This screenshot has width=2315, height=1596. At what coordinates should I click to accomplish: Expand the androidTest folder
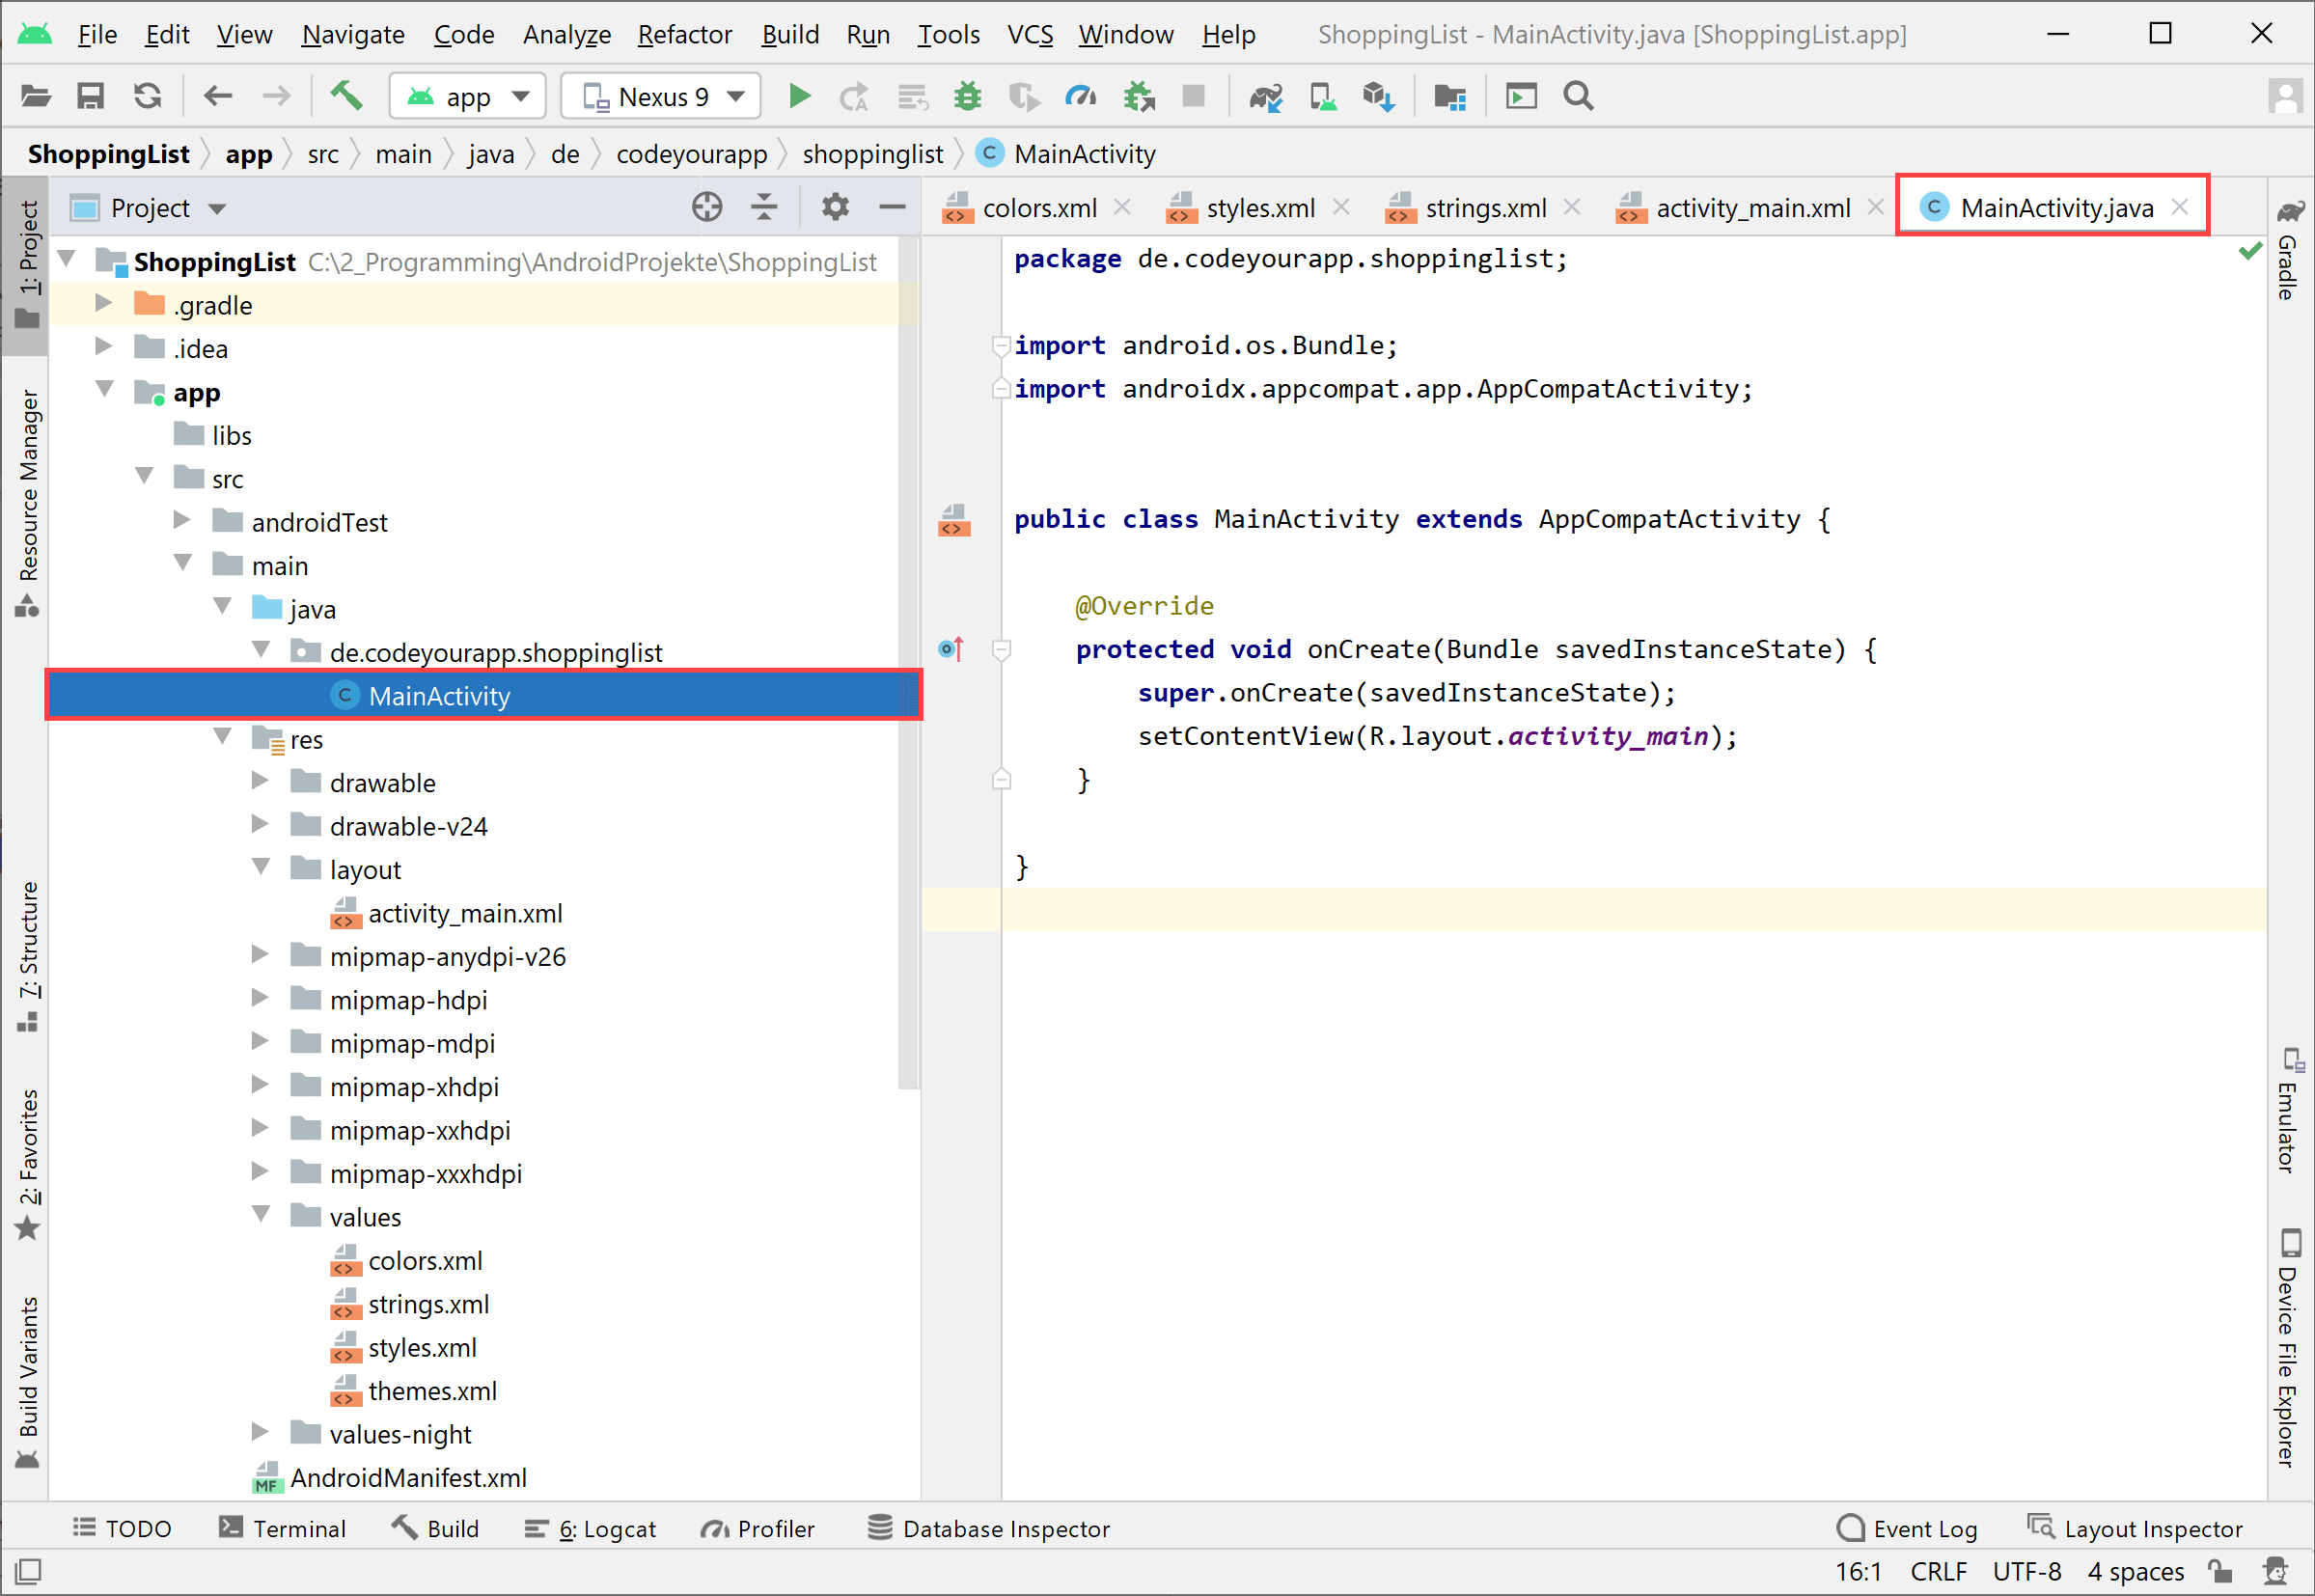point(182,520)
